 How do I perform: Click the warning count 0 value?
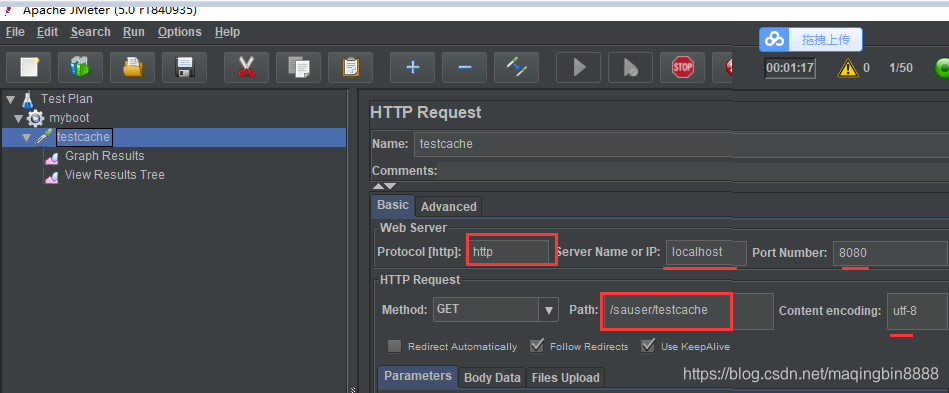[x=867, y=68]
